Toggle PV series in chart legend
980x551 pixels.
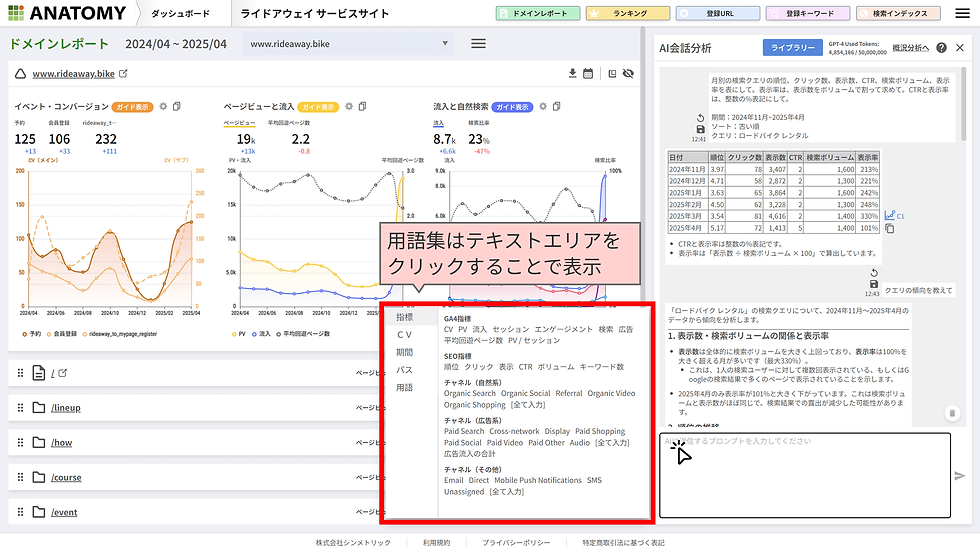coord(238,334)
